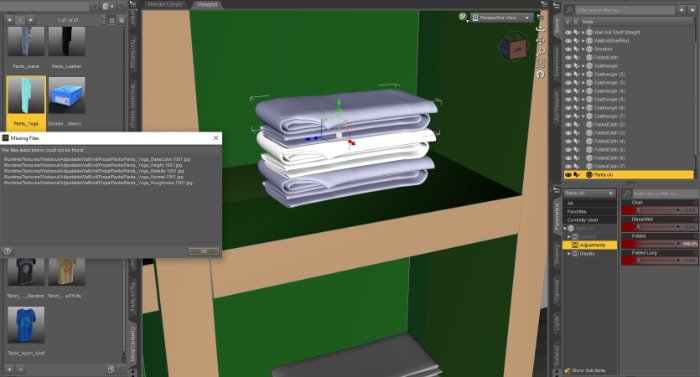Viewport: 700px width, 377px height.
Task: Toggle visibility of Wall Unit Shelf Straight
Action: coord(568,33)
